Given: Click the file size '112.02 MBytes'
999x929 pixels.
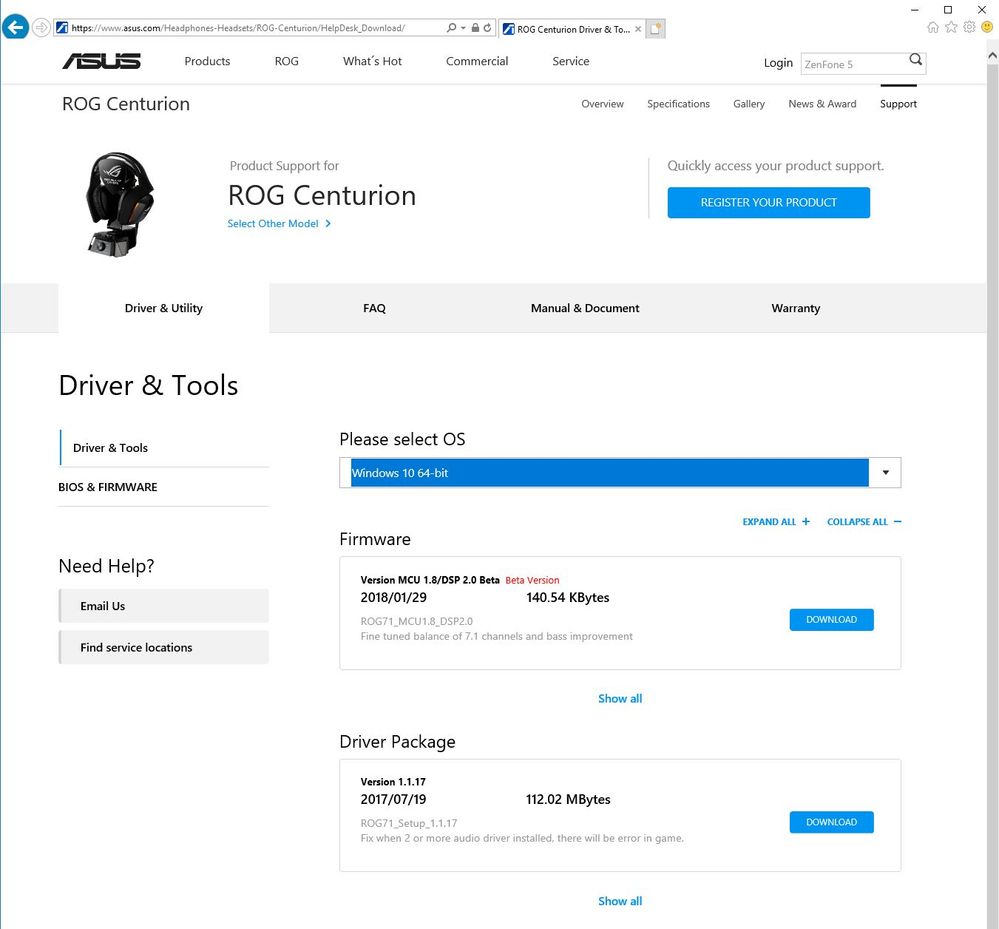Looking at the screenshot, I should 568,800.
